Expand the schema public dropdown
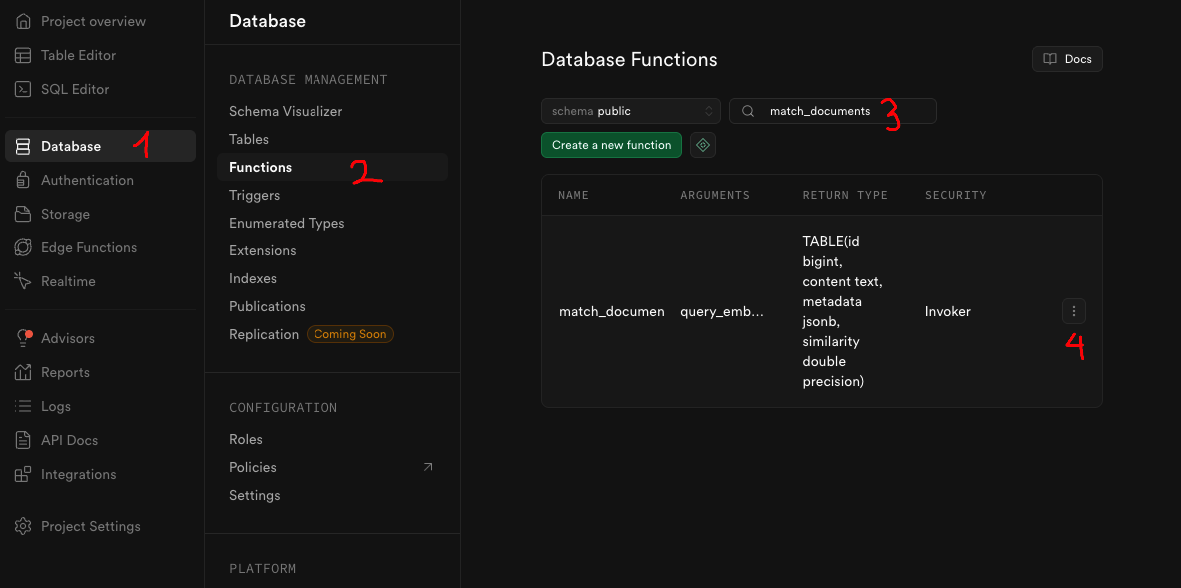Image resolution: width=1181 pixels, height=588 pixels. tap(630, 111)
